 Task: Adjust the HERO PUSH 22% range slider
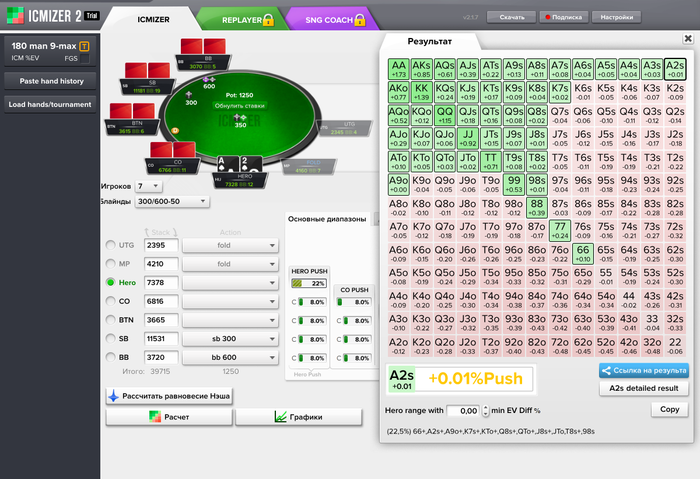click(x=308, y=283)
